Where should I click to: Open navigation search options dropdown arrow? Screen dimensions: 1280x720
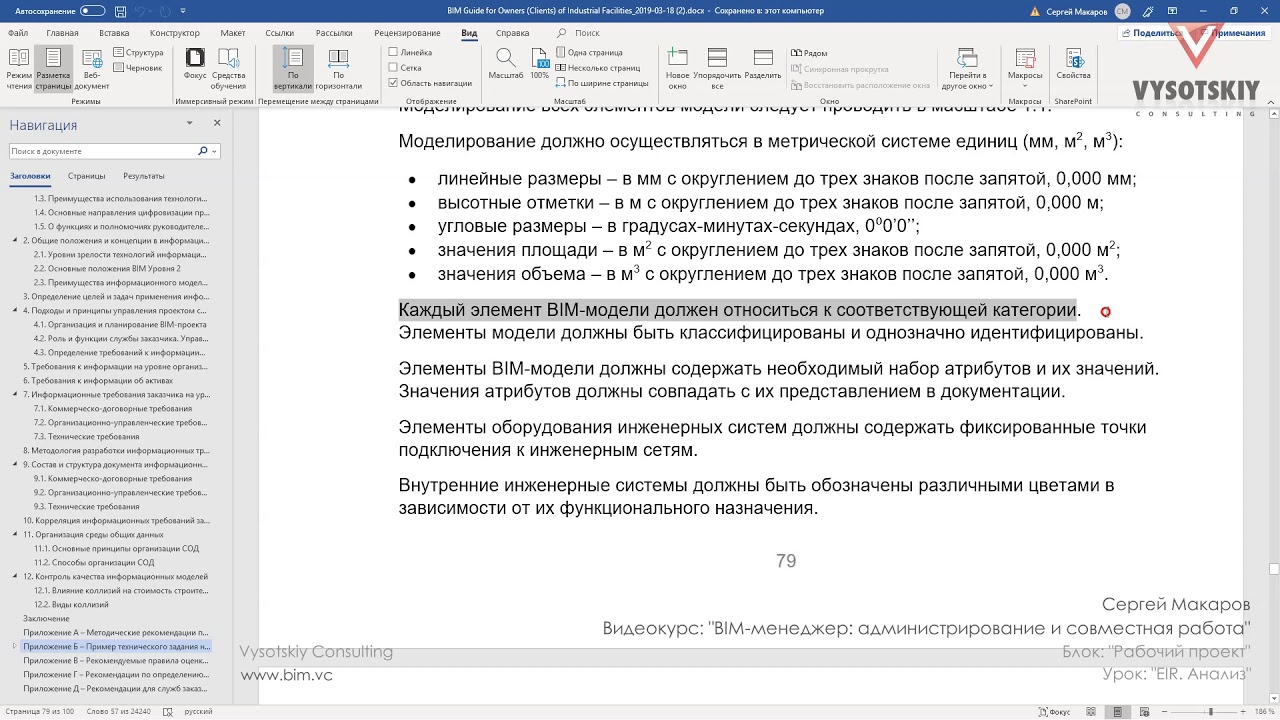214,151
